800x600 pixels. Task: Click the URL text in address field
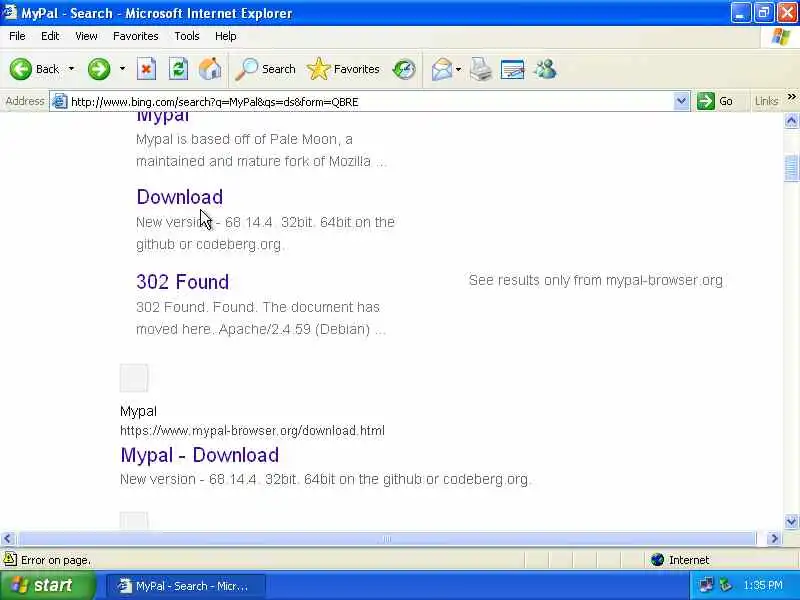[x=214, y=102]
